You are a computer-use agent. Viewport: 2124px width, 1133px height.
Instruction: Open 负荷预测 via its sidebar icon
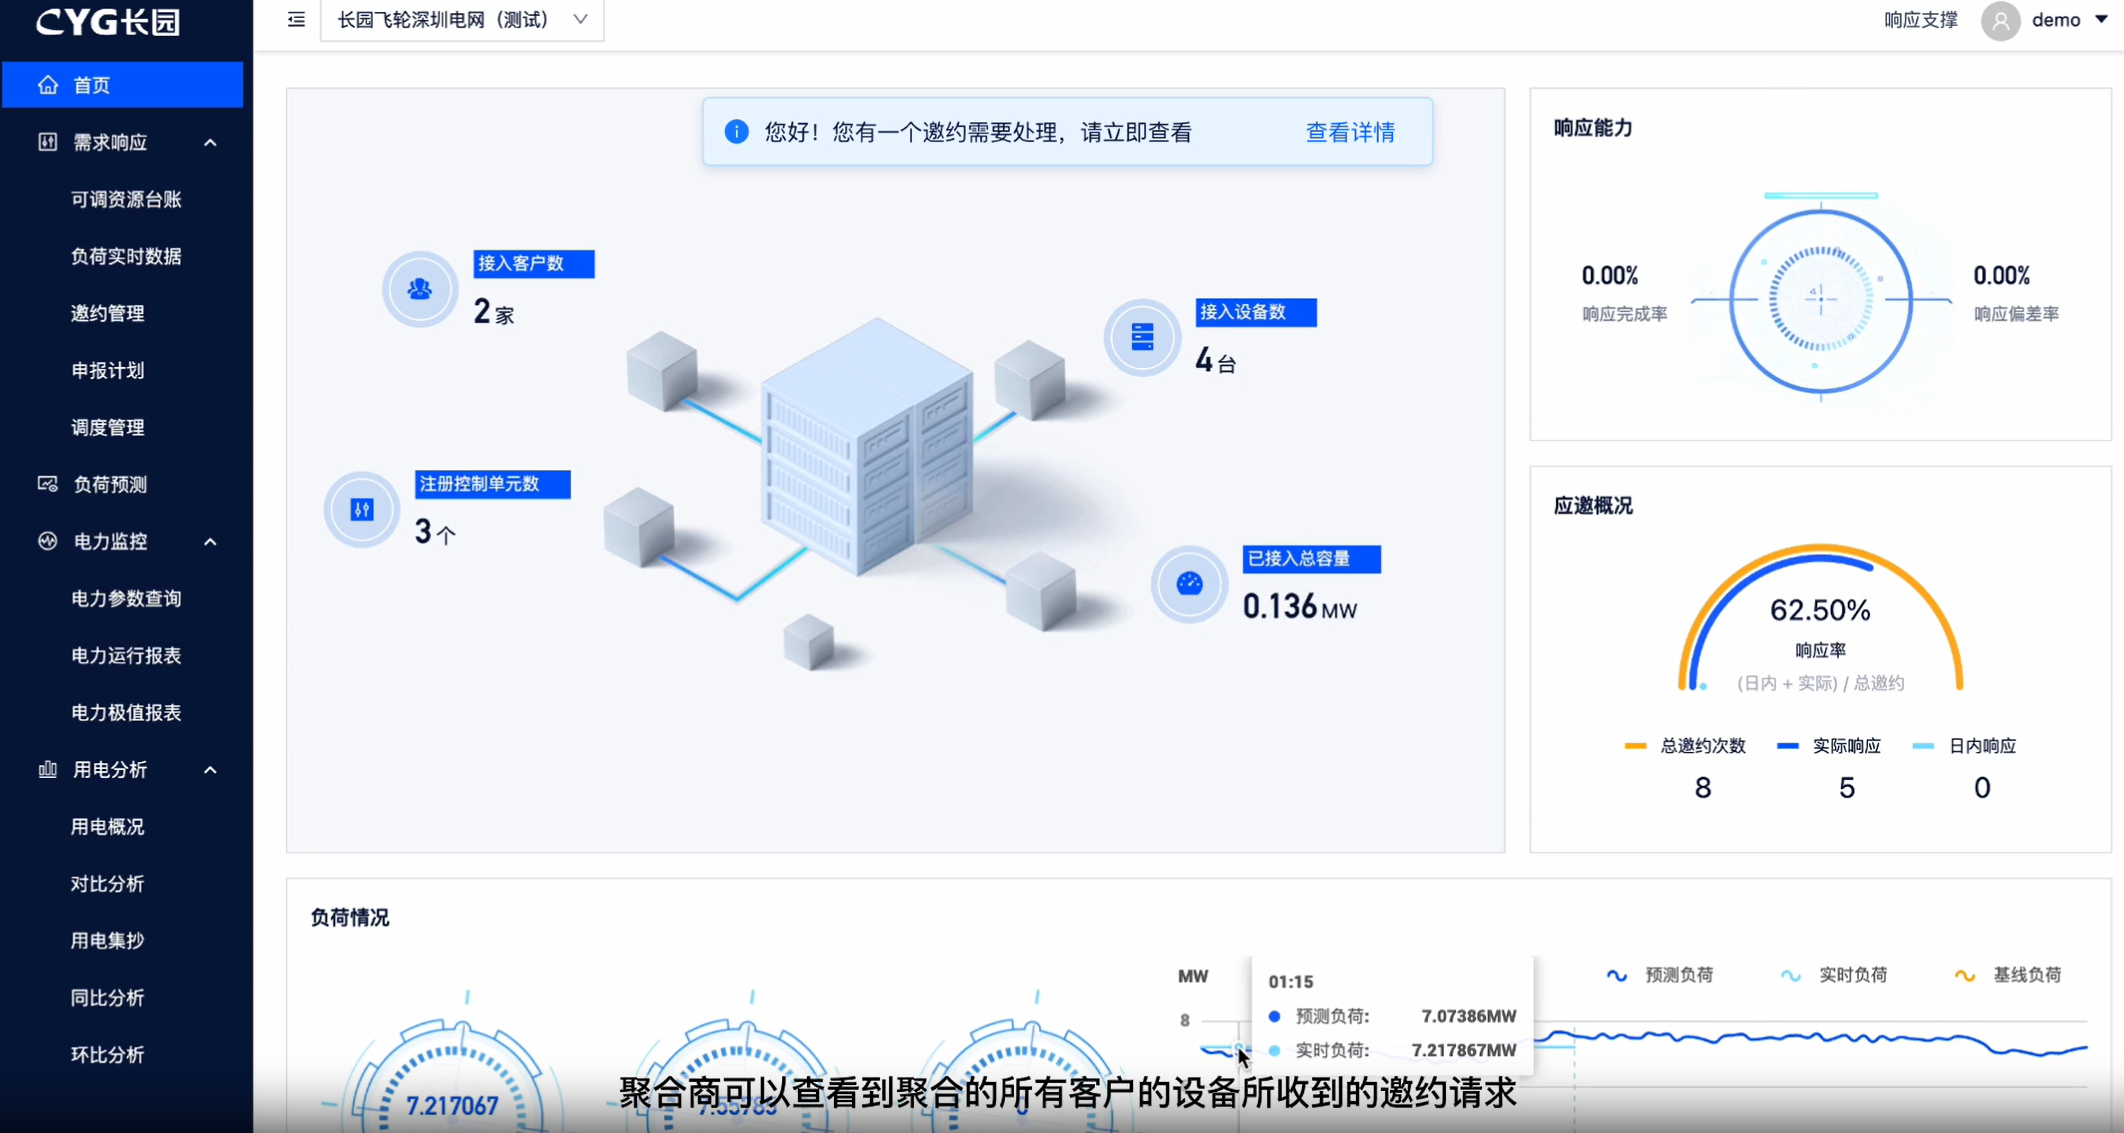(47, 483)
